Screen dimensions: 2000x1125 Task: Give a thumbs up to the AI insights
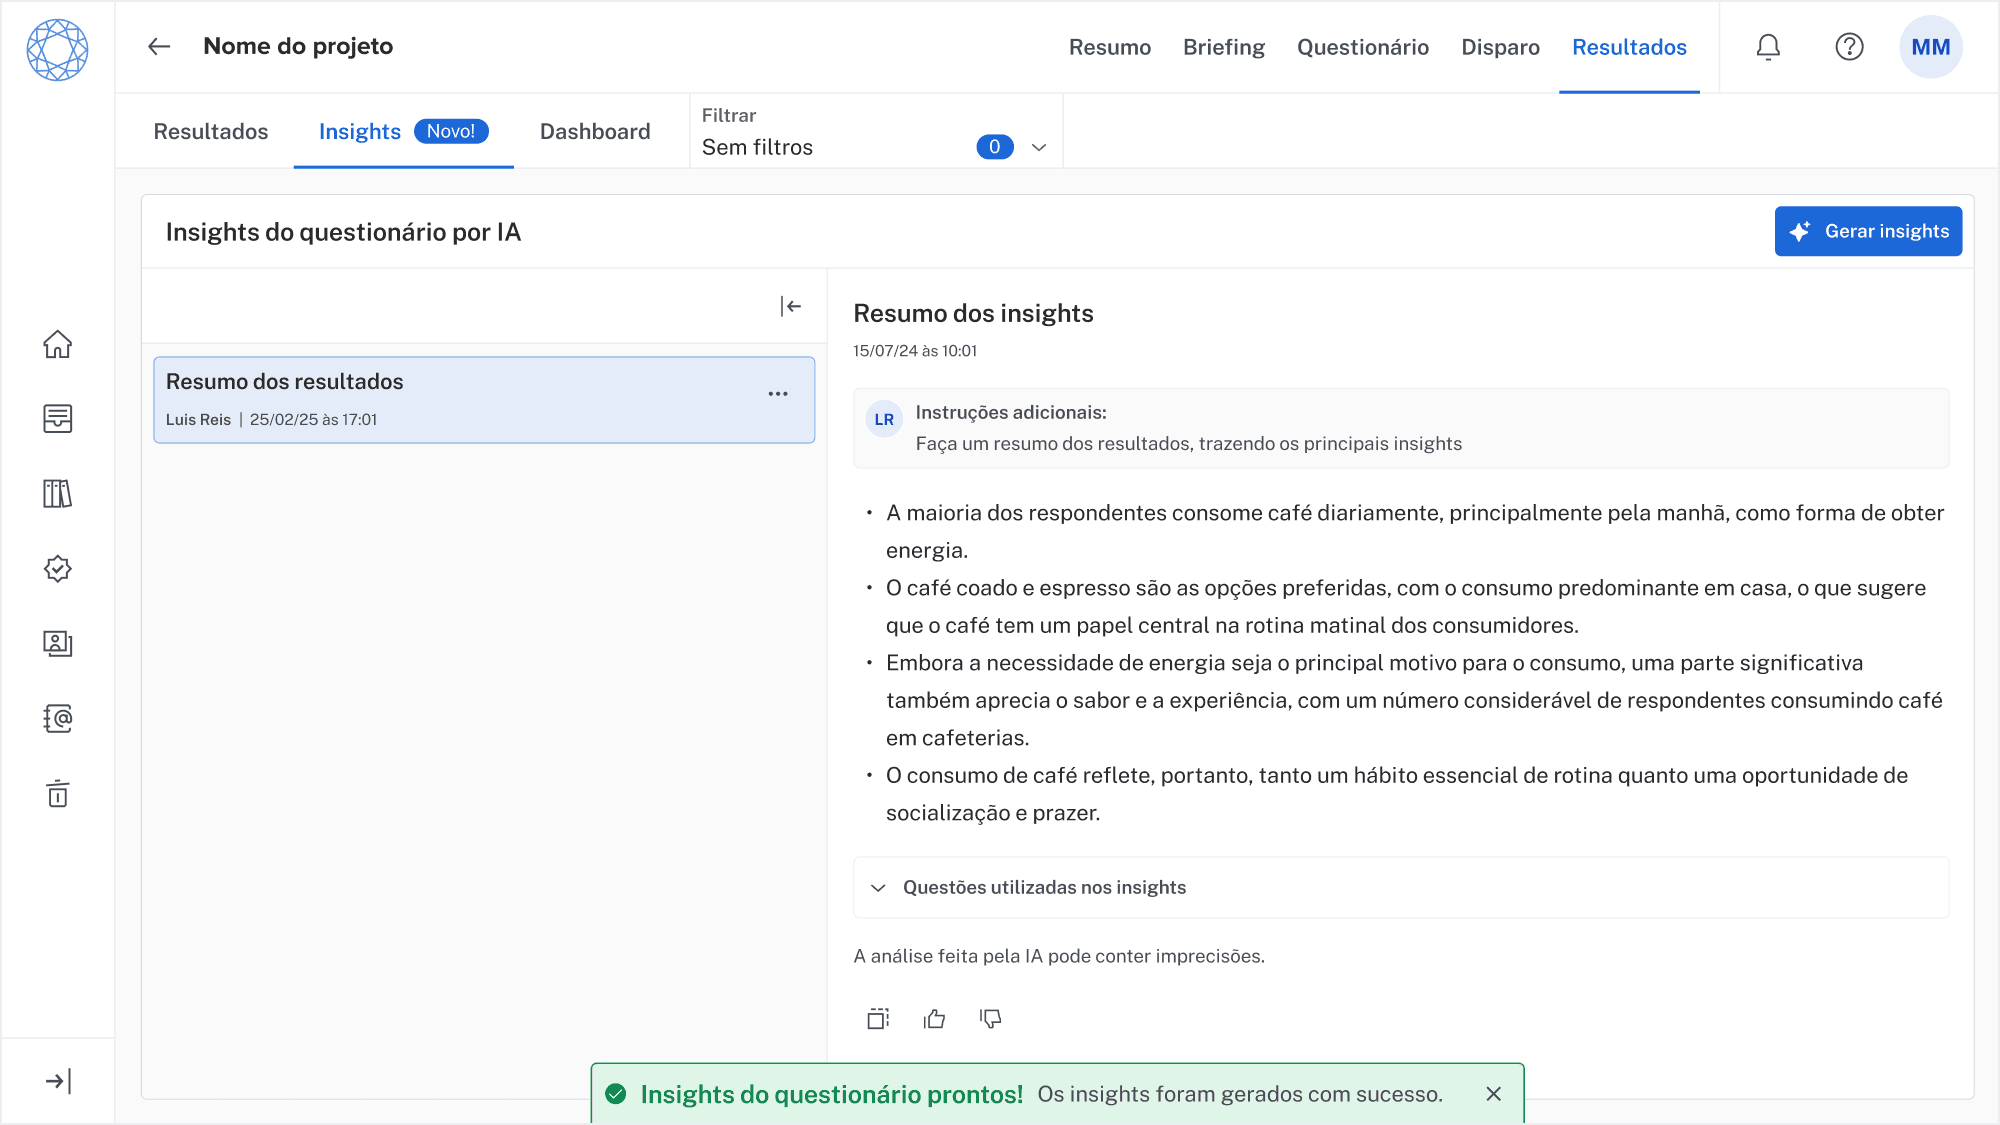(x=934, y=1018)
